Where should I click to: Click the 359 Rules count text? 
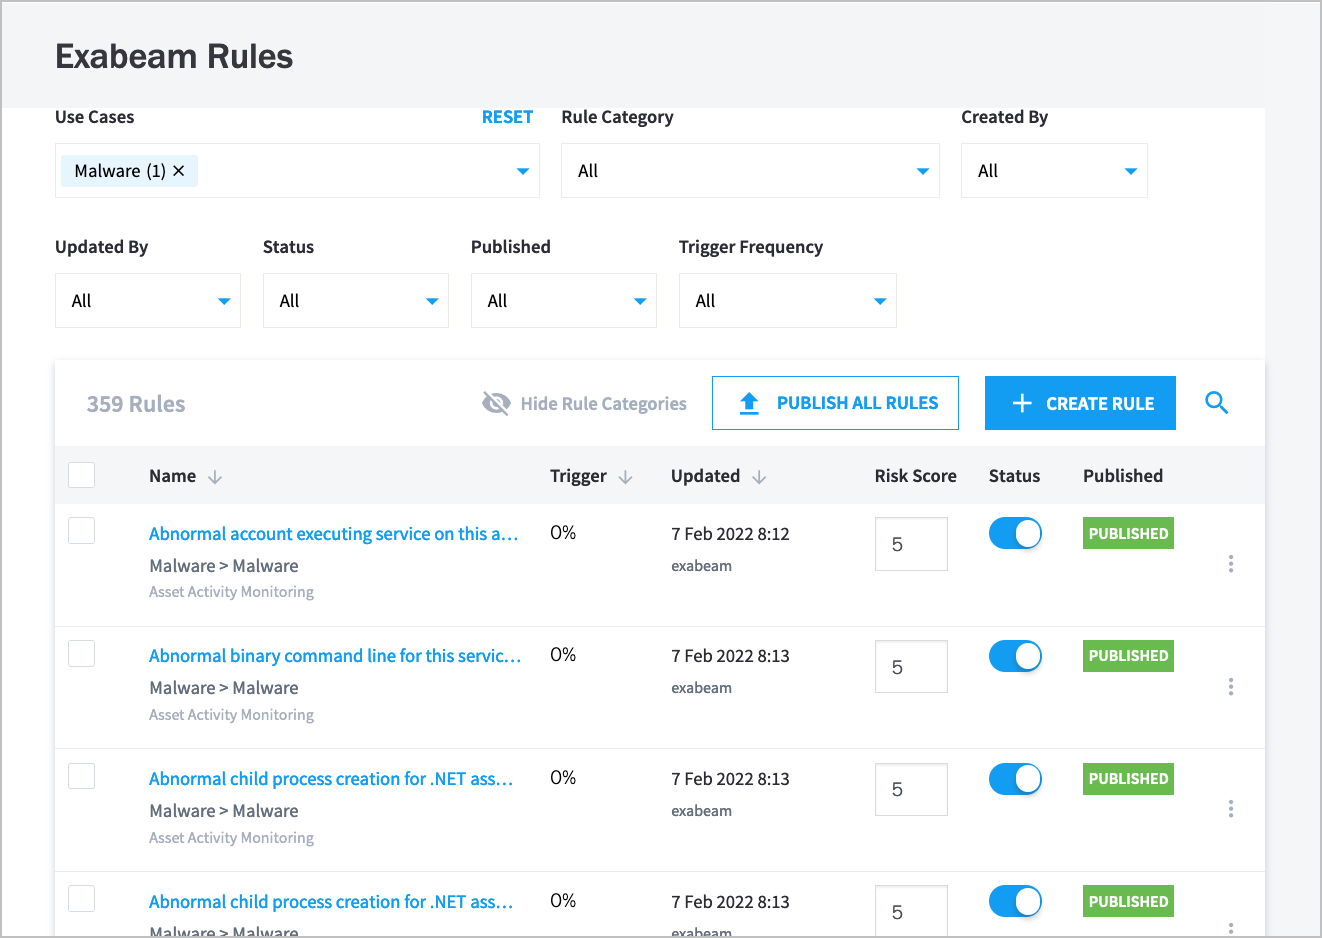(136, 404)
